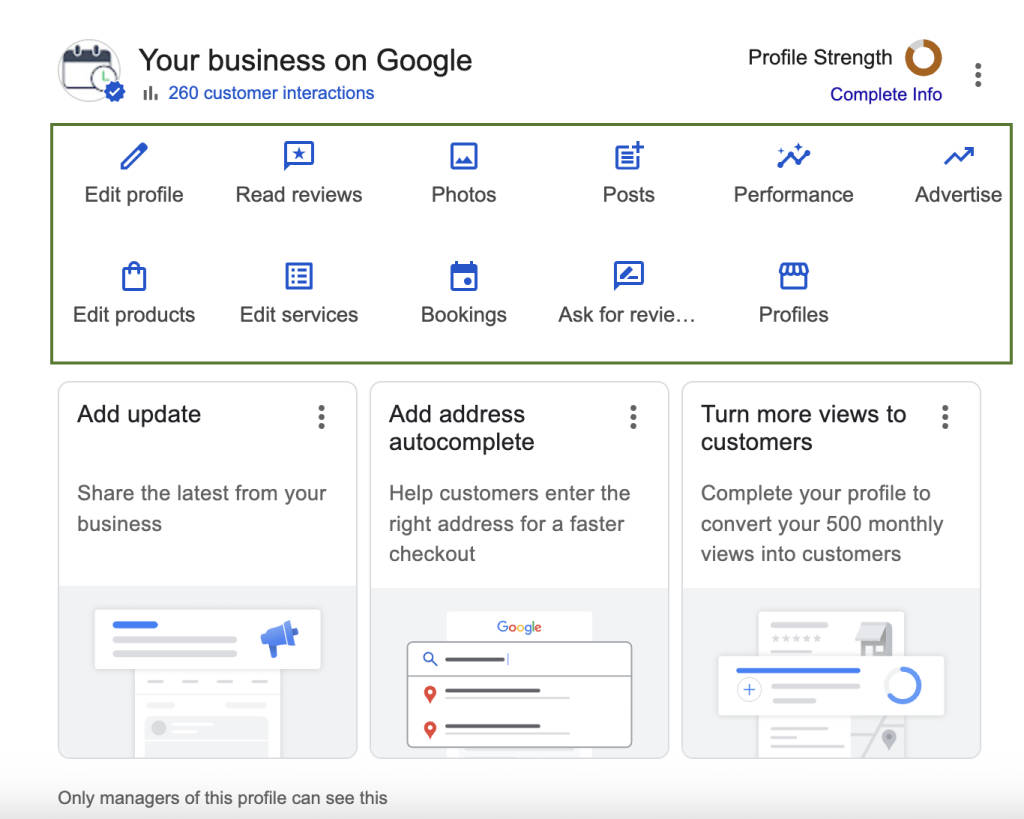Open the page-level three-dot overflow menu
Screen dimensions: 1024x819
click(978, 74)
